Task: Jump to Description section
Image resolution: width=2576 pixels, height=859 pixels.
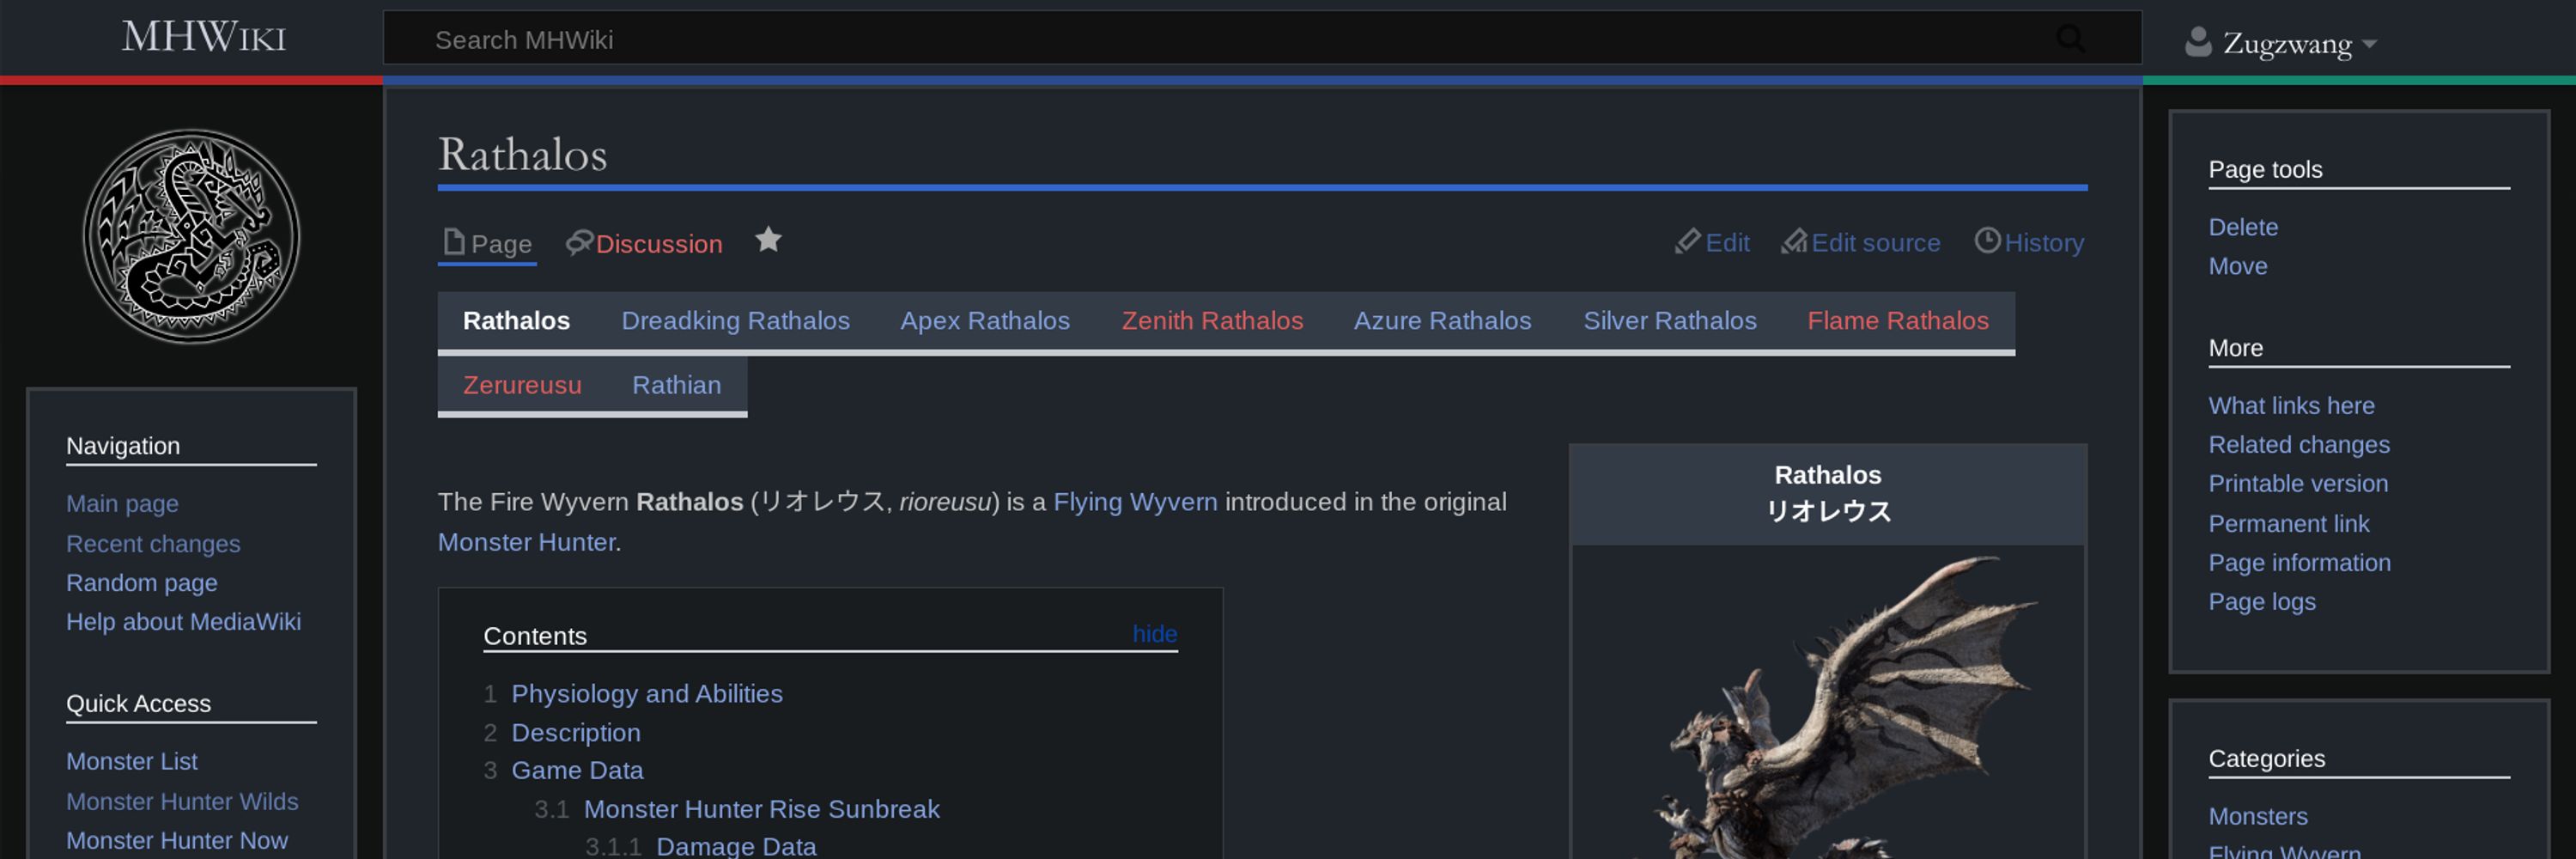Action: [x=576, y=733]
